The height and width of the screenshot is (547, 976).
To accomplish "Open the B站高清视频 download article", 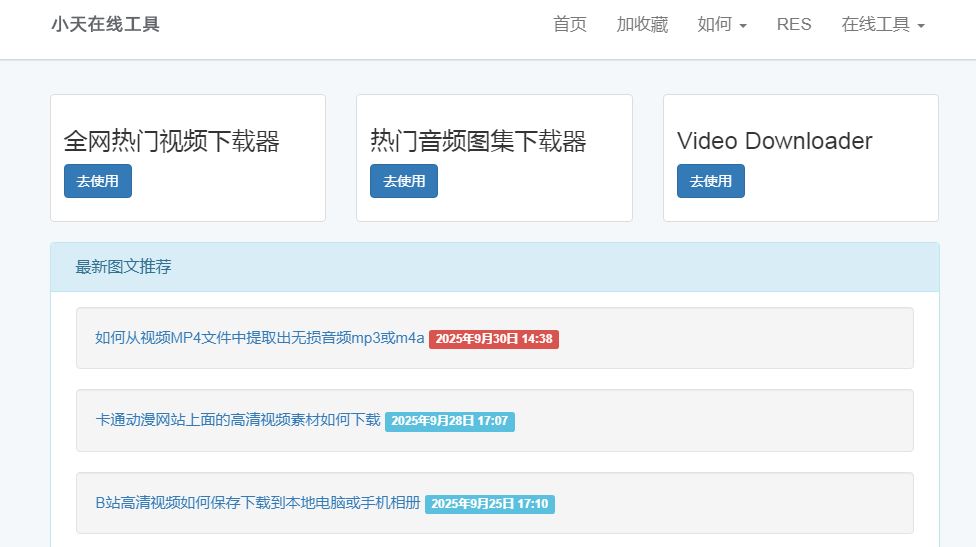I will (x=257, y=503).
